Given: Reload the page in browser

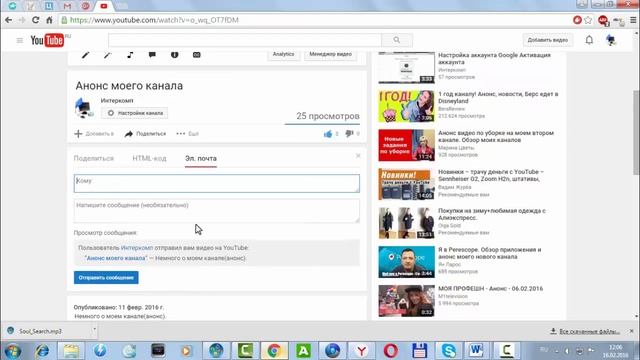Looking at the screenshot, I should (36, 20).
